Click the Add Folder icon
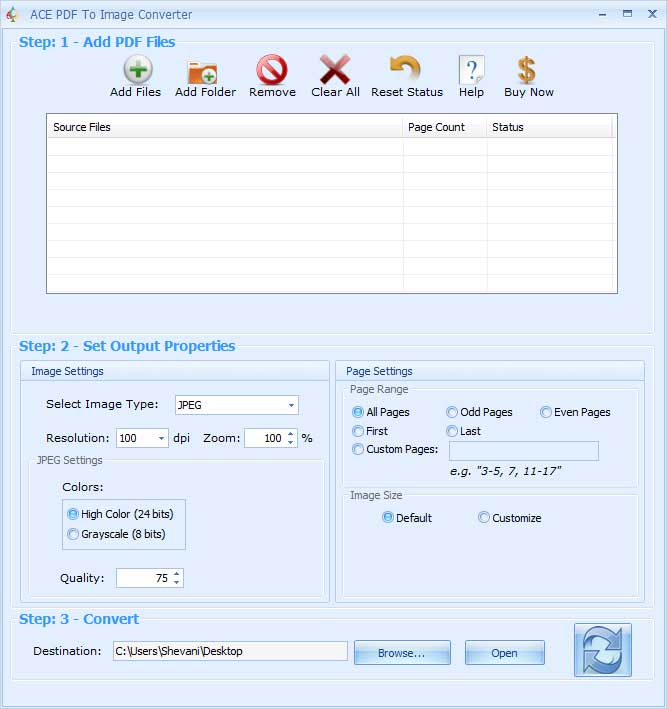Screen dimensions: 667x709 click(x=203, y=71)
